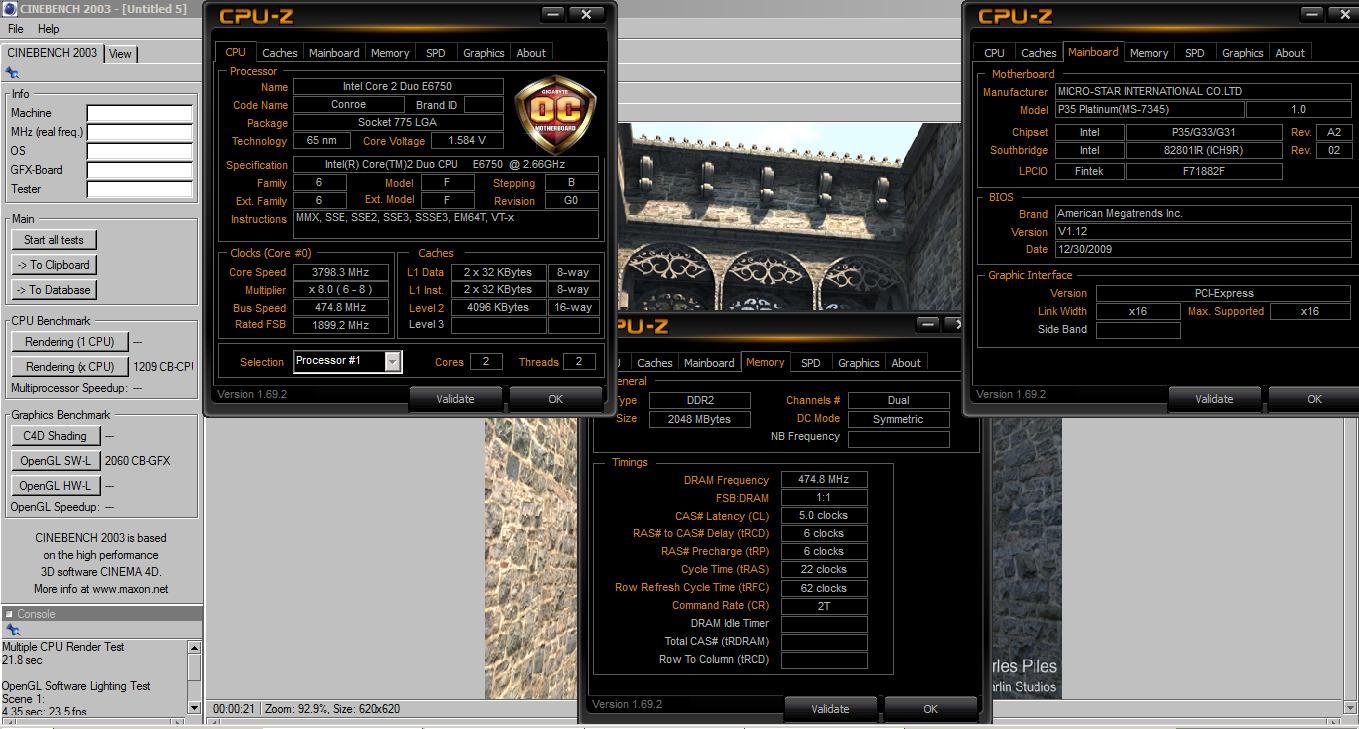This screenshot has height=729, width=1359.
Task: Click the Machine input field
Action: pyautogui.click(x=139, y=113)
